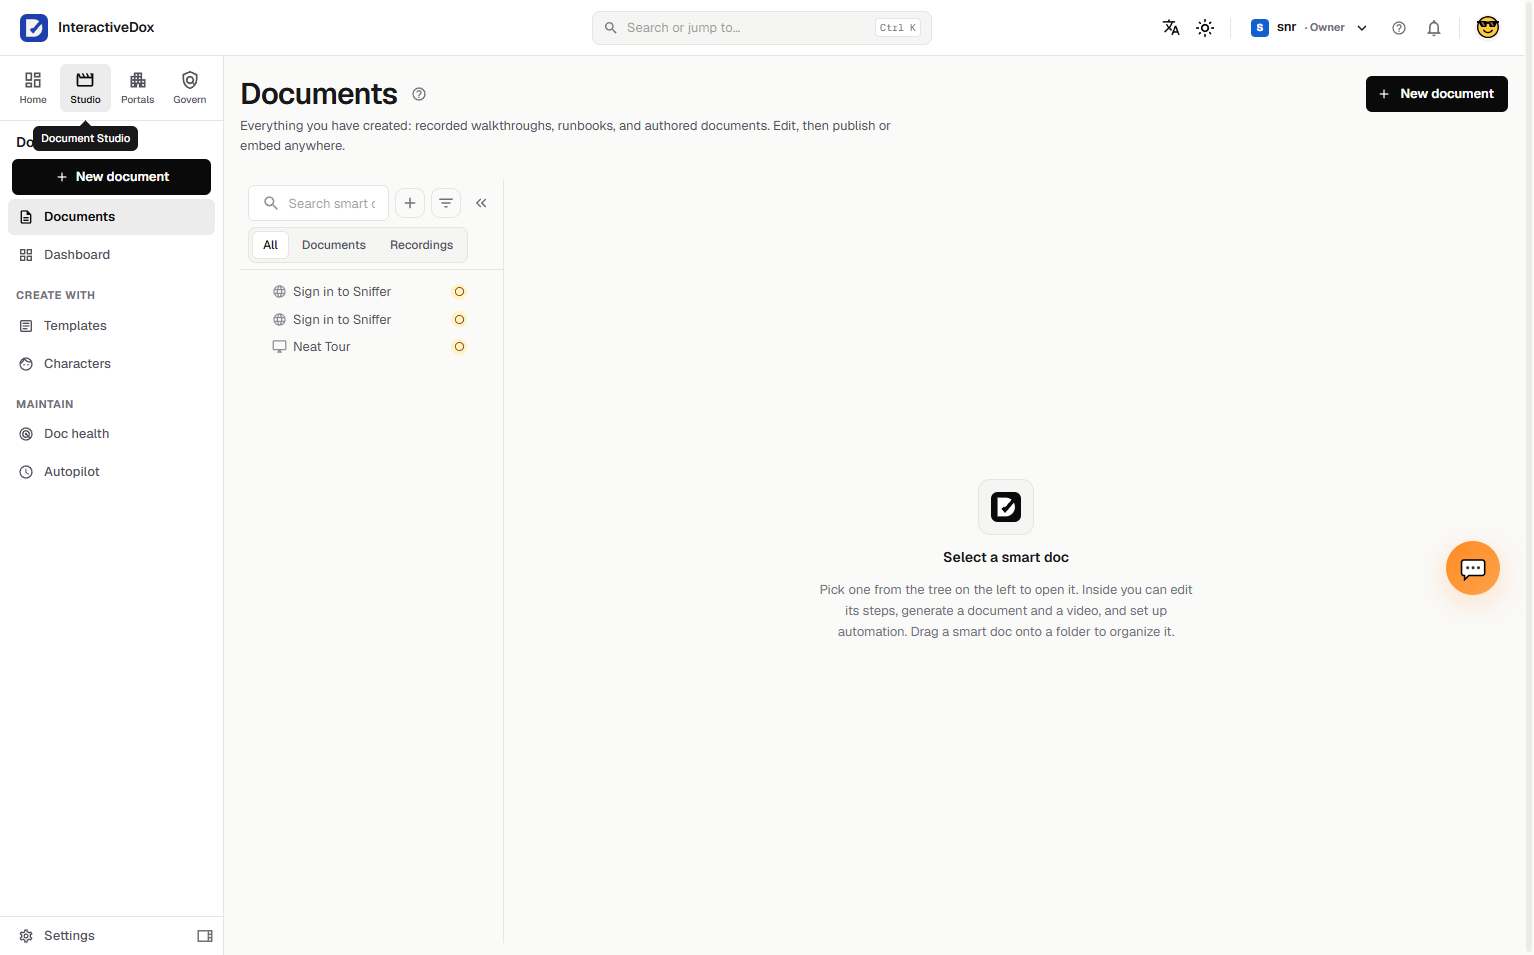
Task: Click the help question mark icon in header
Action: pyautogui.click(x=1399, y=28)
